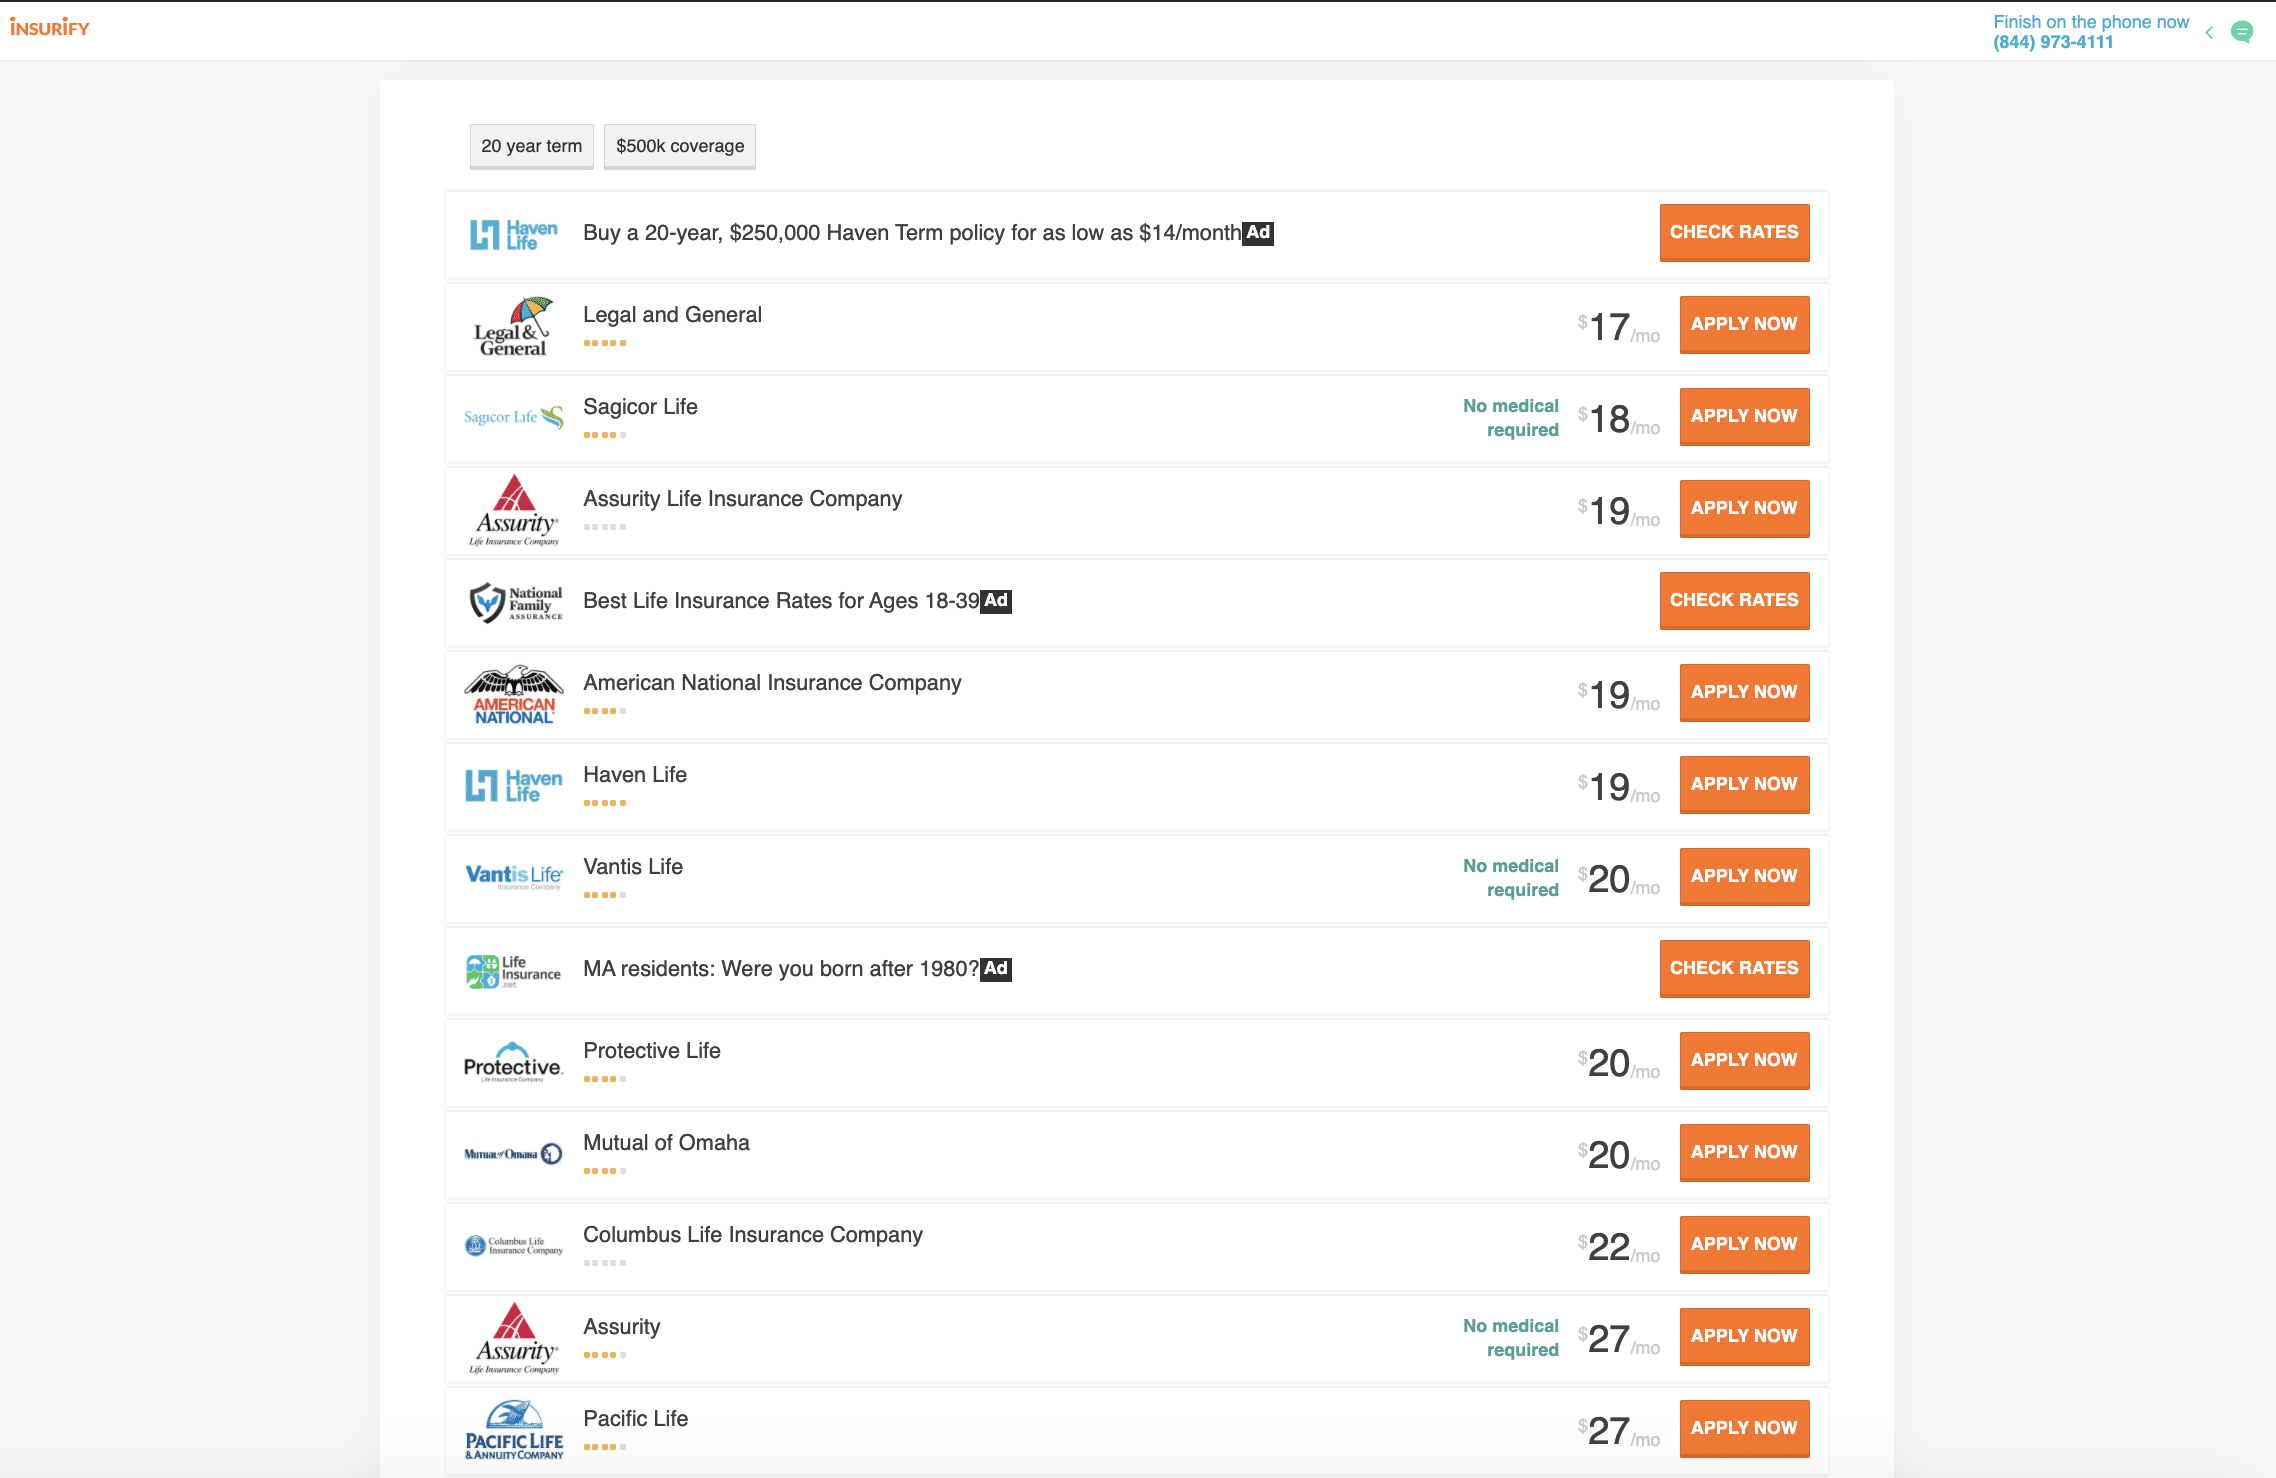Apply now for Legal and General
The height and width of the screenshot is (1478, 2276).
click(1744, 324)
